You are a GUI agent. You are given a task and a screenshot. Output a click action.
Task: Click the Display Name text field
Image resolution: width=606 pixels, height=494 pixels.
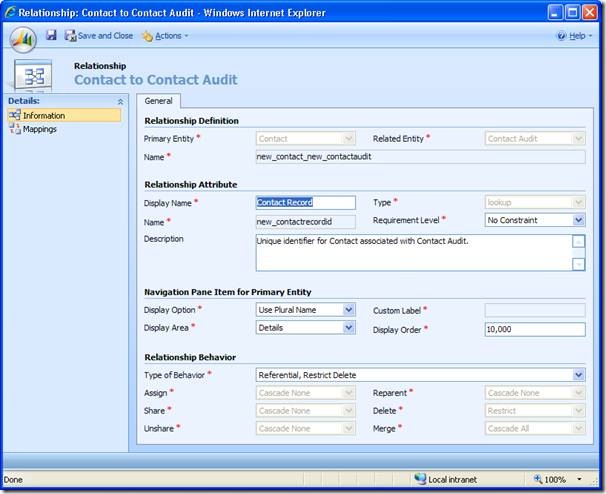pyautogui.click(x=305, y=202)
